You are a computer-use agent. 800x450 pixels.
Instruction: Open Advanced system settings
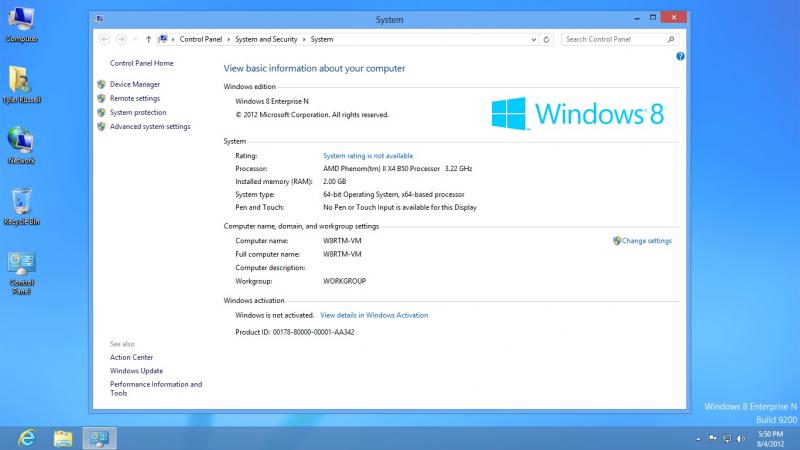tap(150, 127)
